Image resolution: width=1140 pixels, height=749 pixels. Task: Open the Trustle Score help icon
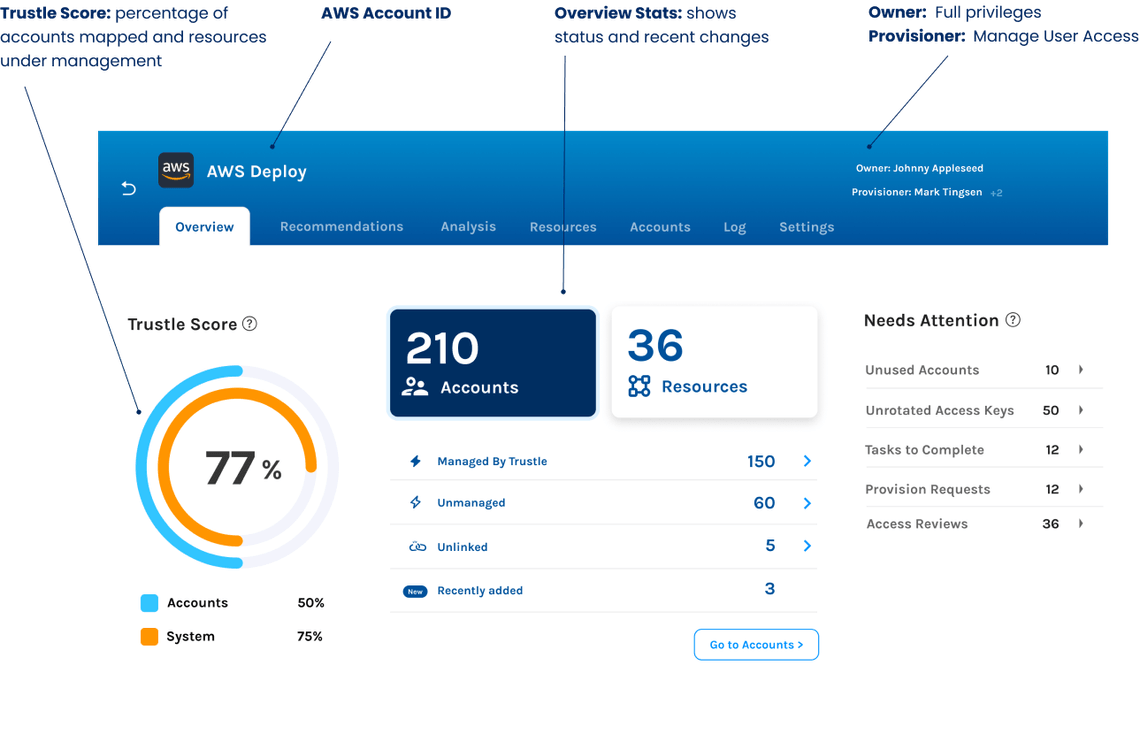coord(249,324)
